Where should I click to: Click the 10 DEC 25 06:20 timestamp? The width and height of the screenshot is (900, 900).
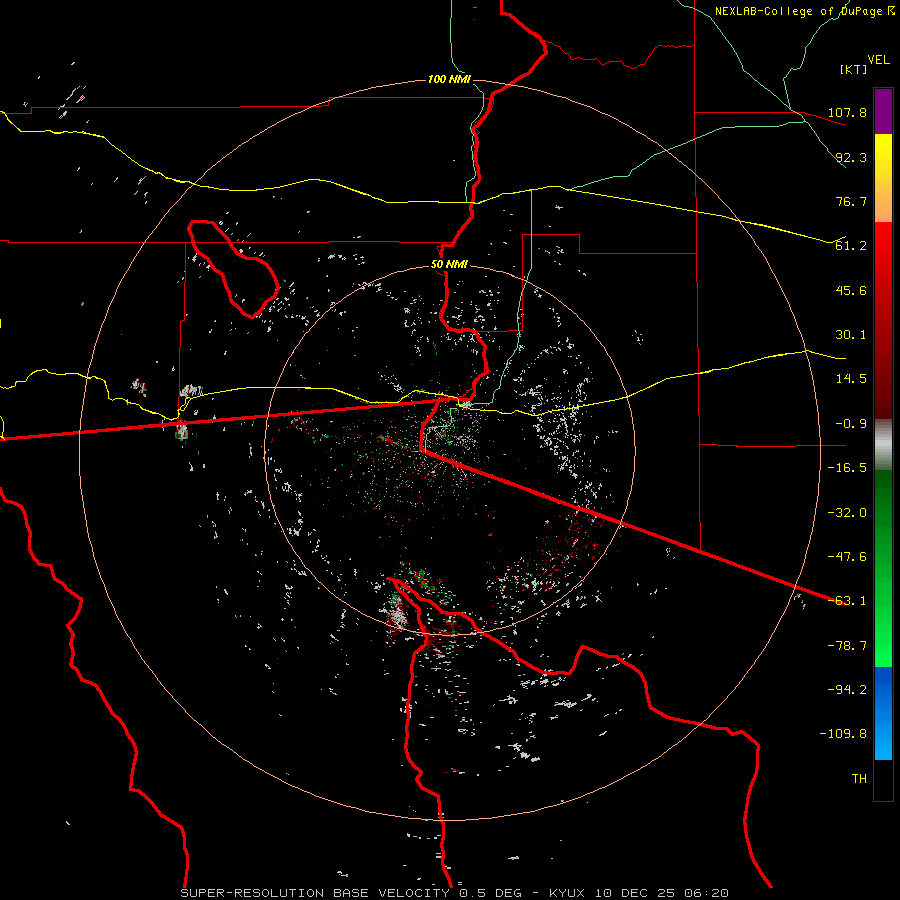(x=661, y=893)
